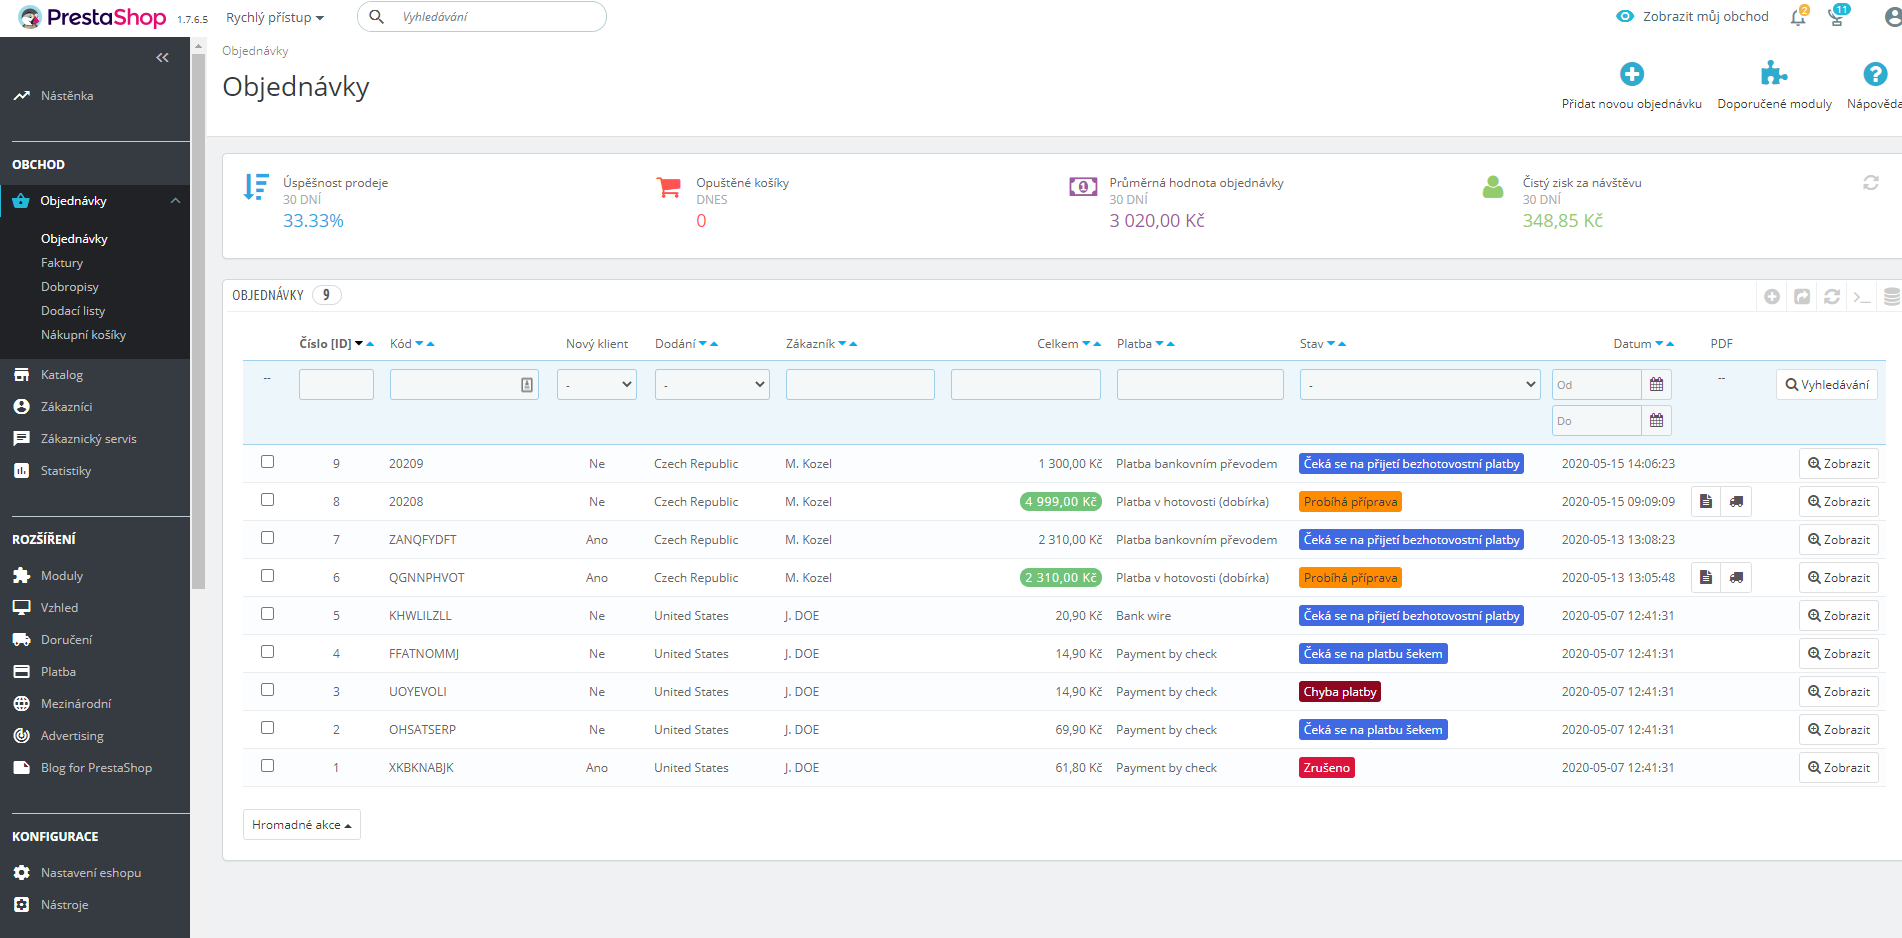This screenshot has width=1902, height=938.
Task: Click the export icon in table toolbar
Action: (x=1802, y=297)
